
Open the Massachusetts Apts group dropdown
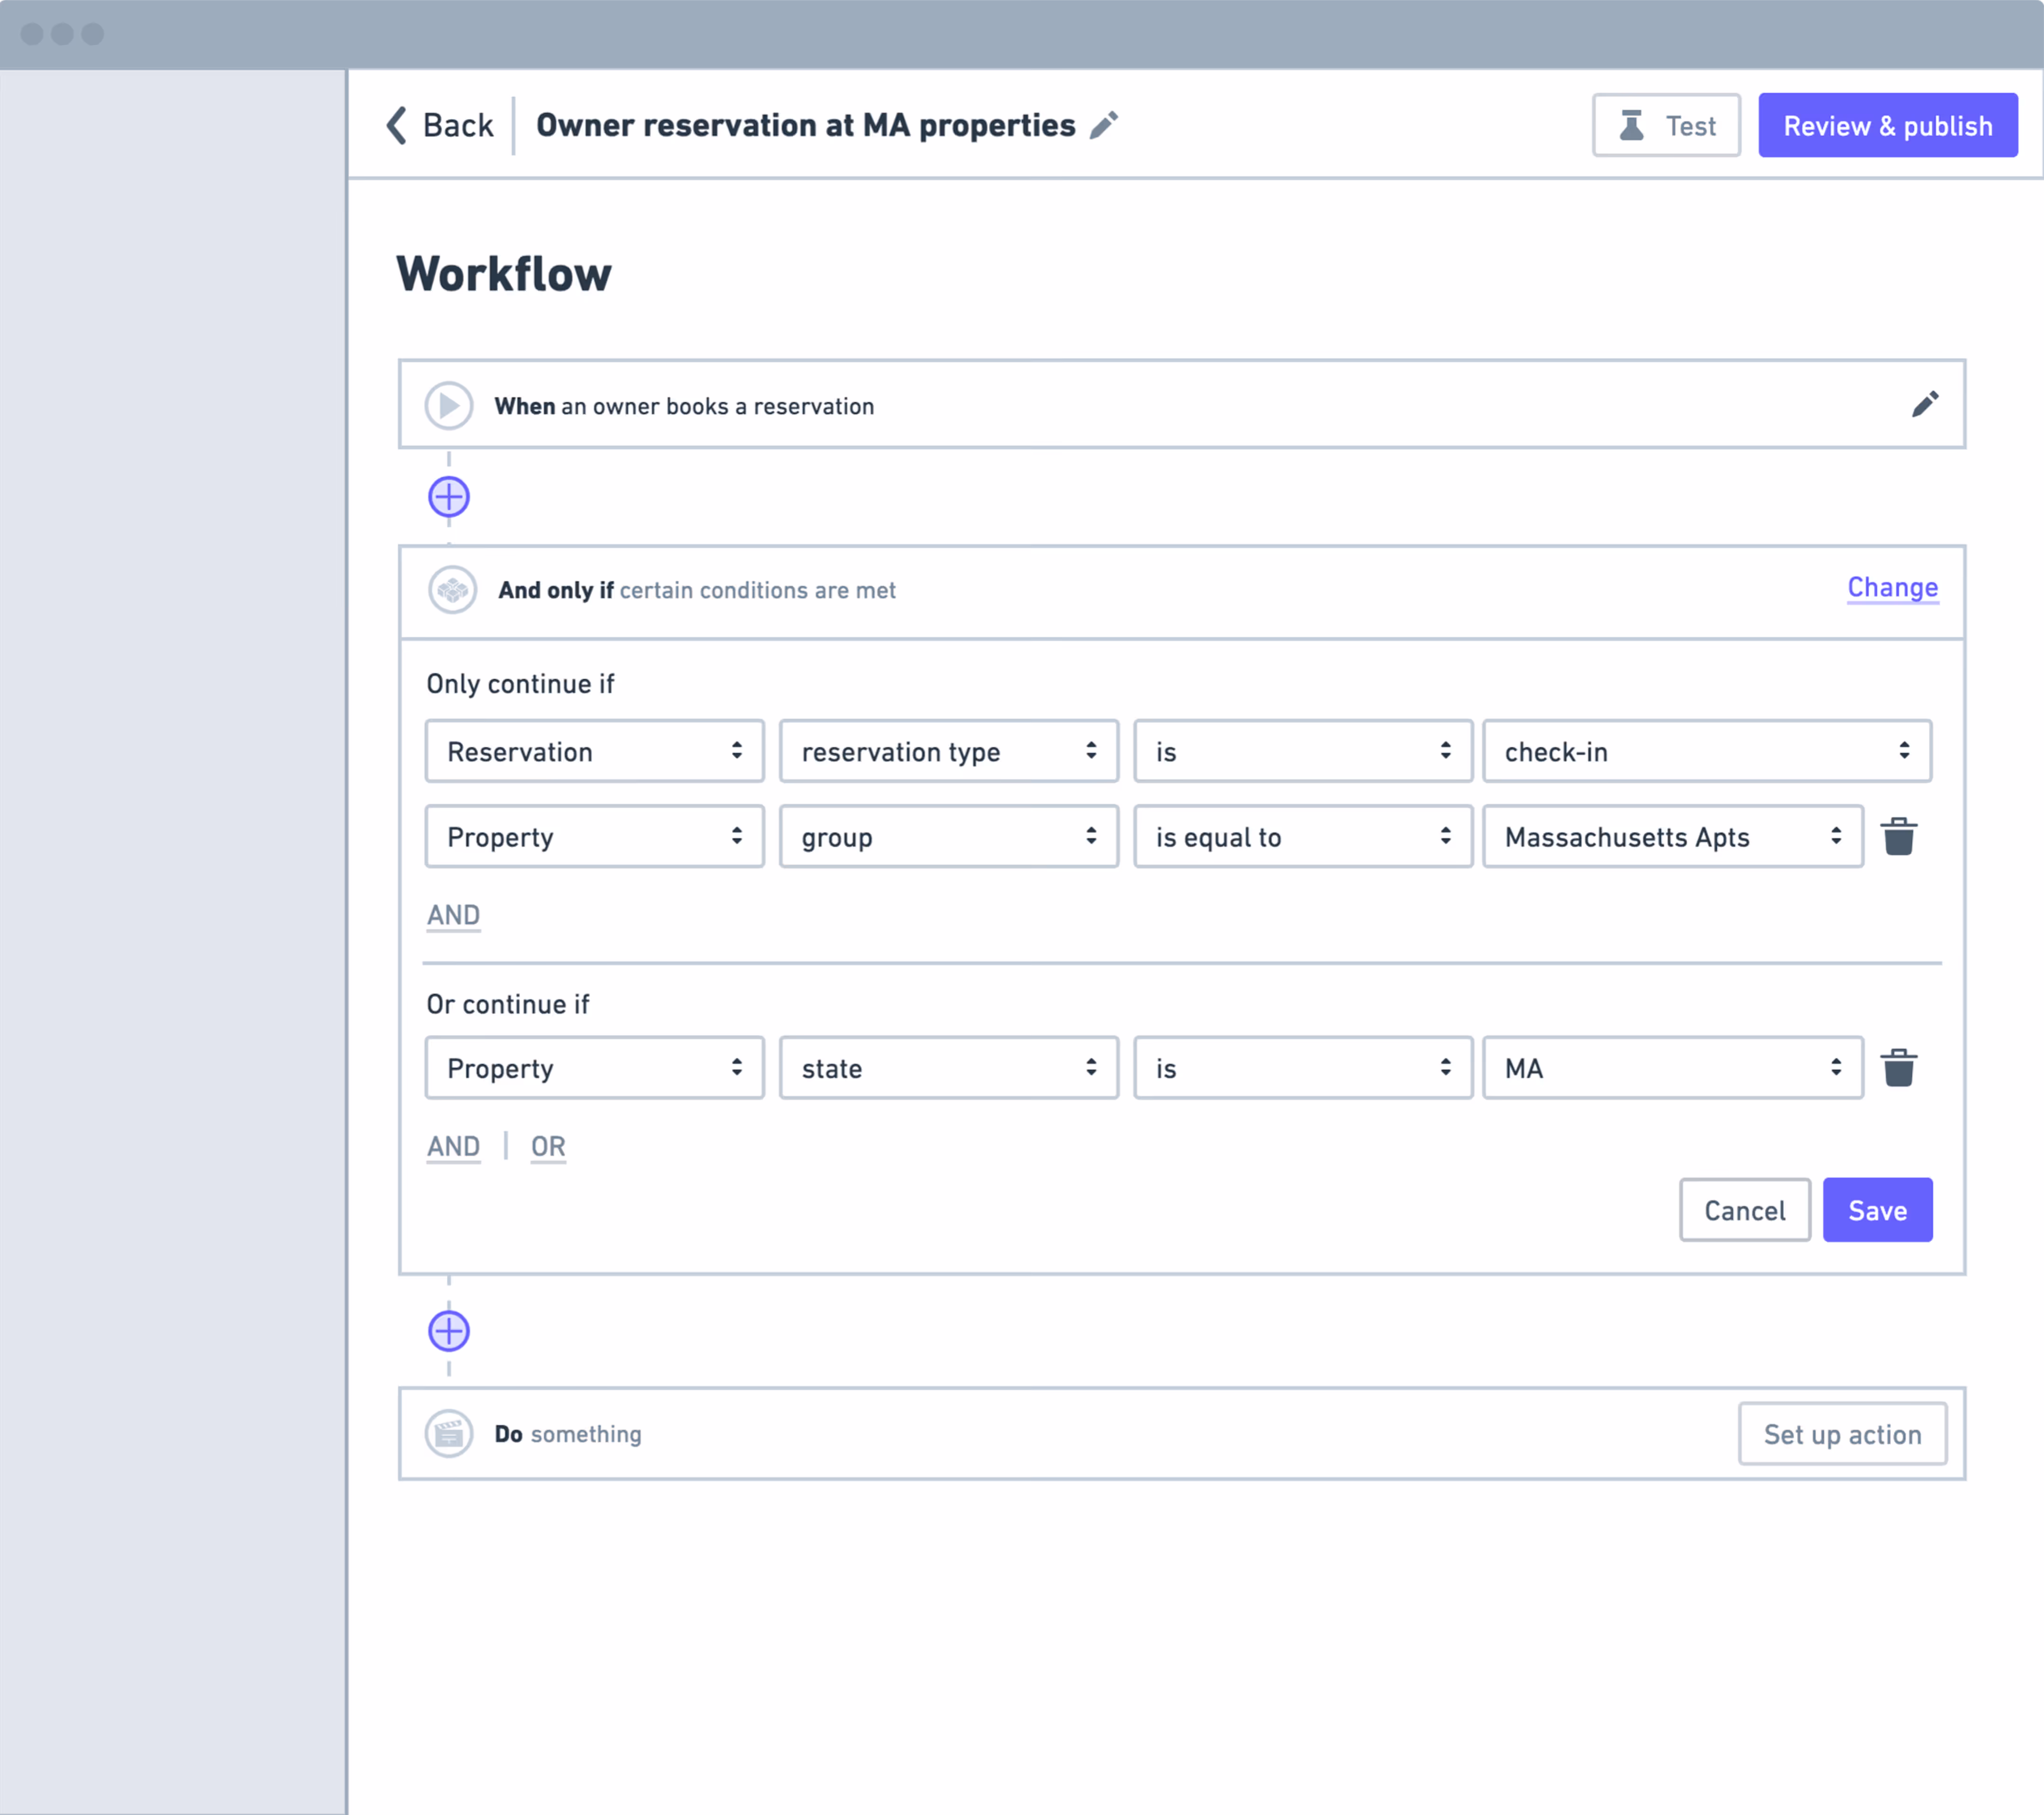click(x=1672, y=837)
